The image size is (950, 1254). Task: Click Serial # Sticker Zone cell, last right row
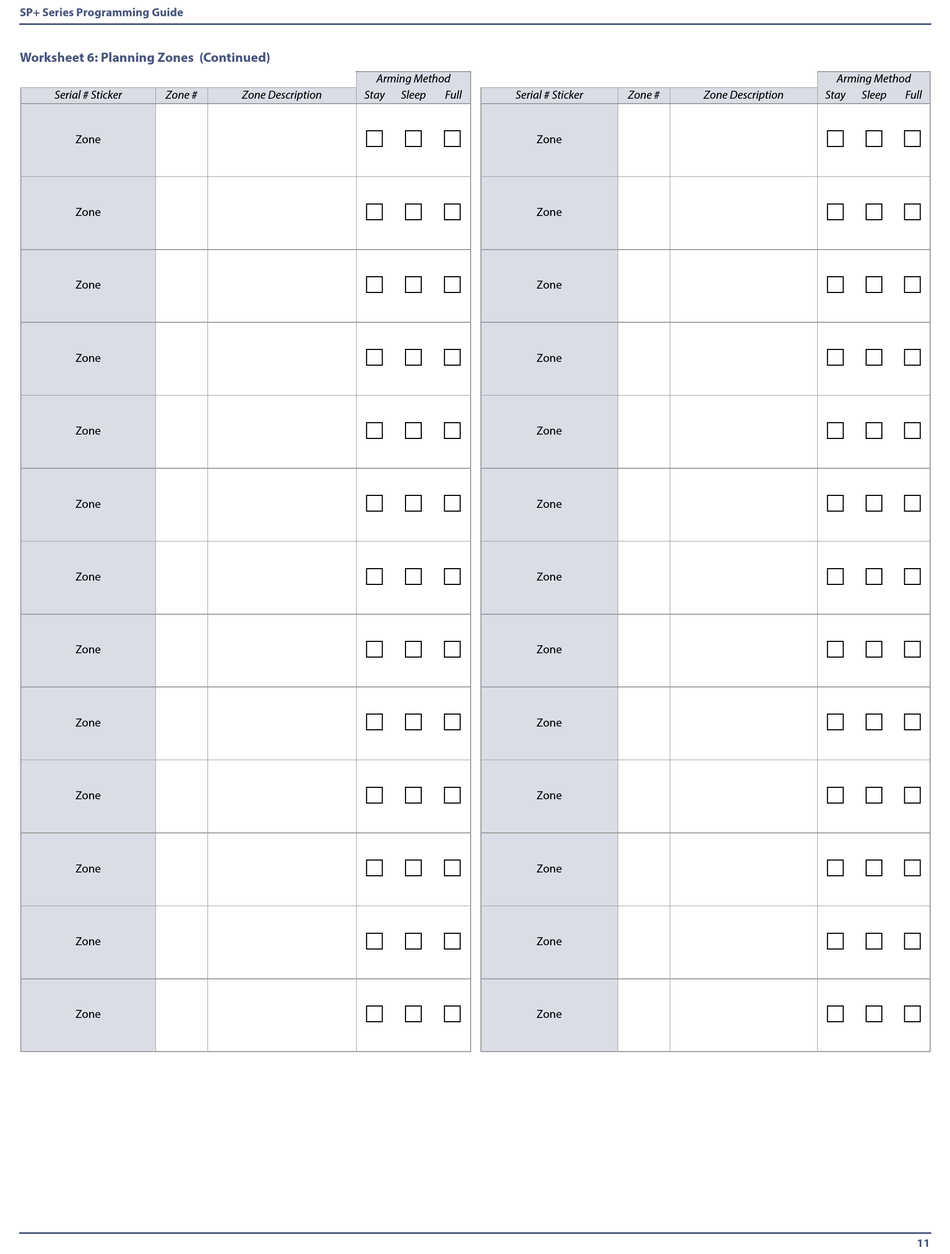549,1015
